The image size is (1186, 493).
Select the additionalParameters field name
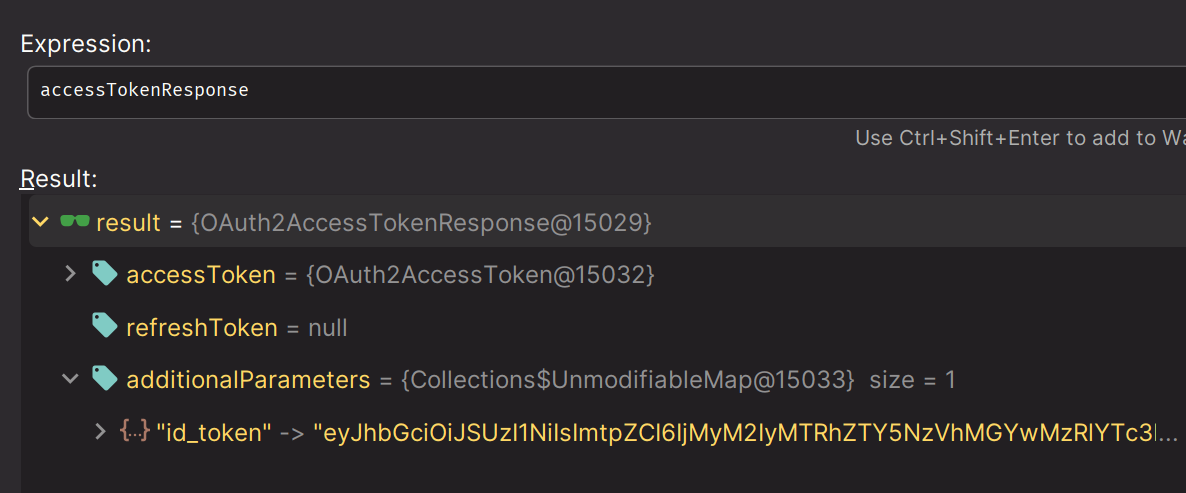(248, 380)
